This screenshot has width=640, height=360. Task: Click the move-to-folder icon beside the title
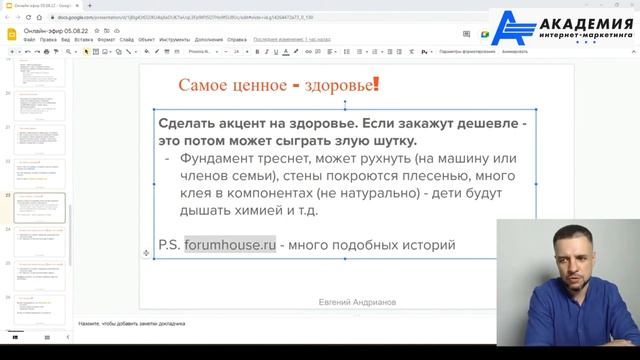coord(107,31)
